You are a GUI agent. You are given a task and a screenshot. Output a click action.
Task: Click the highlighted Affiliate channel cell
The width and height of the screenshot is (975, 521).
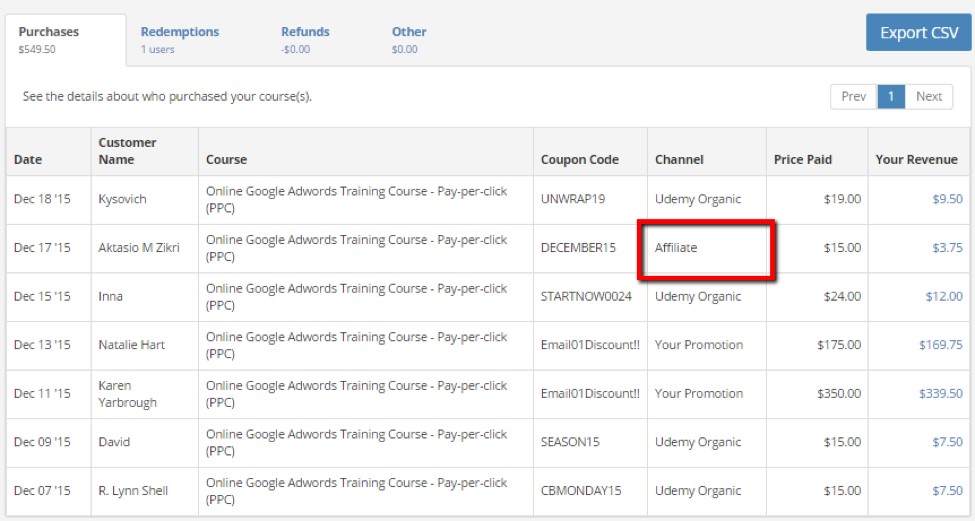[x=707, y=248]
